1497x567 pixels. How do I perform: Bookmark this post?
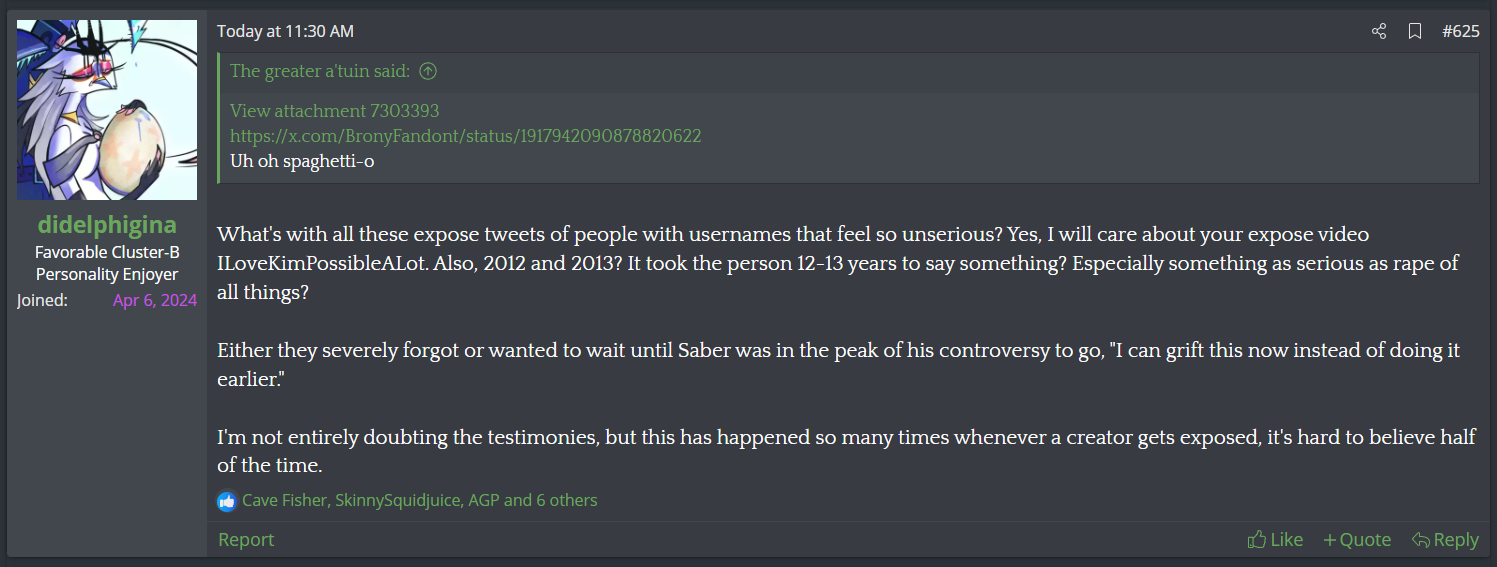pos(1415,32)
